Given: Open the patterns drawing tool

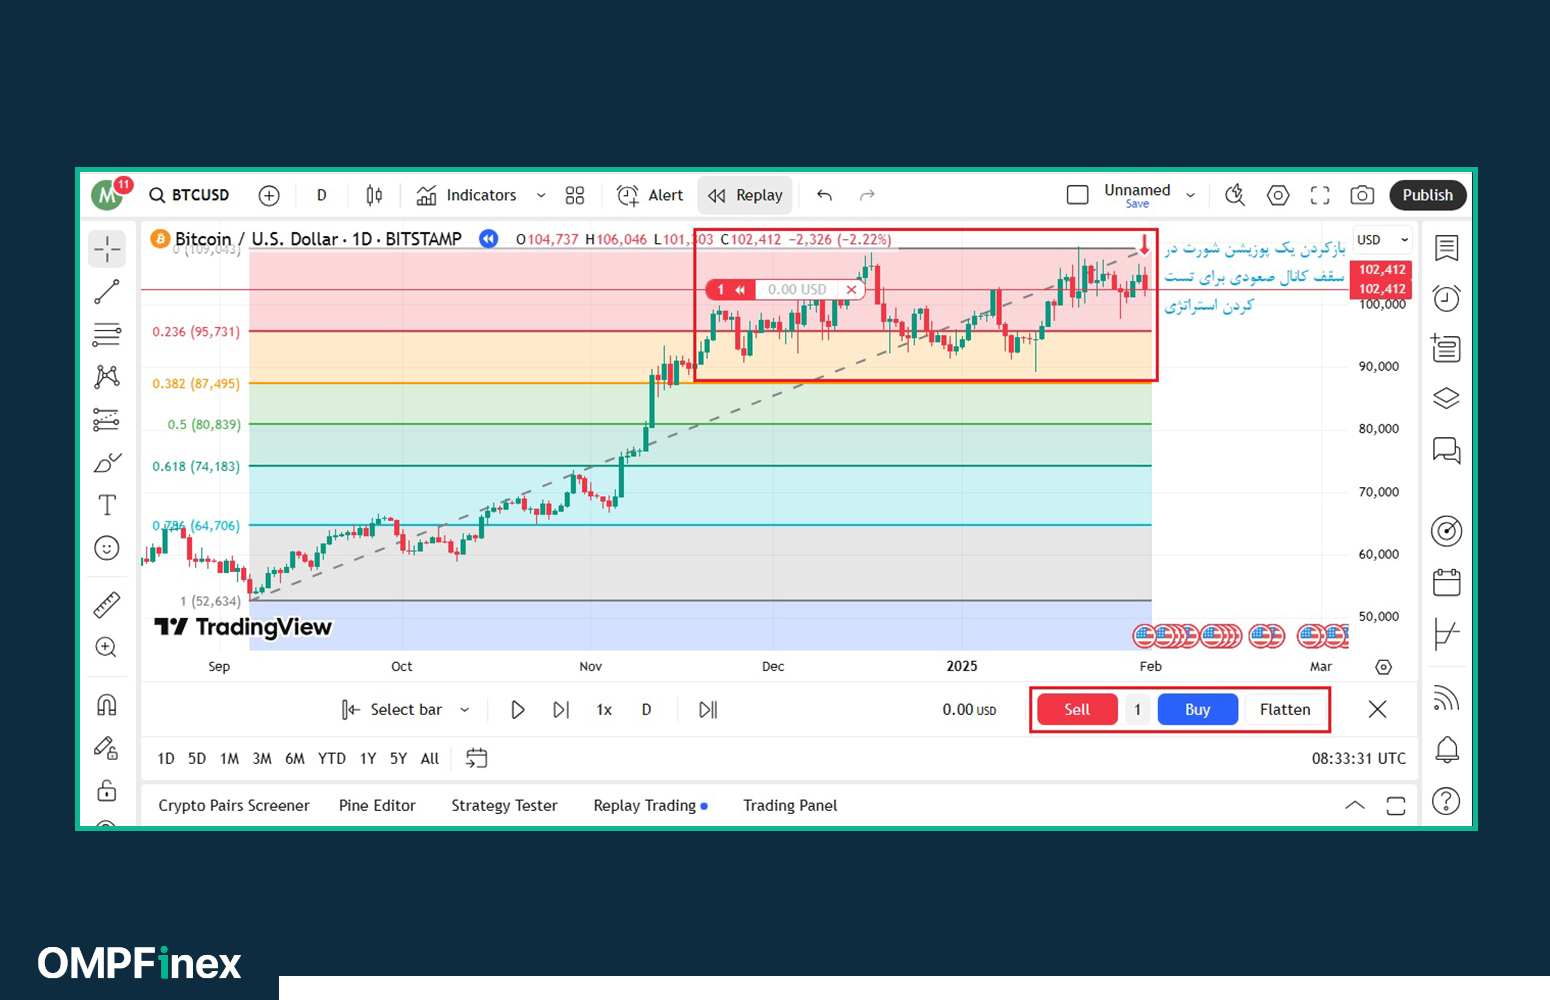Looking at the screenshot, I should click(x=107, y=377).
